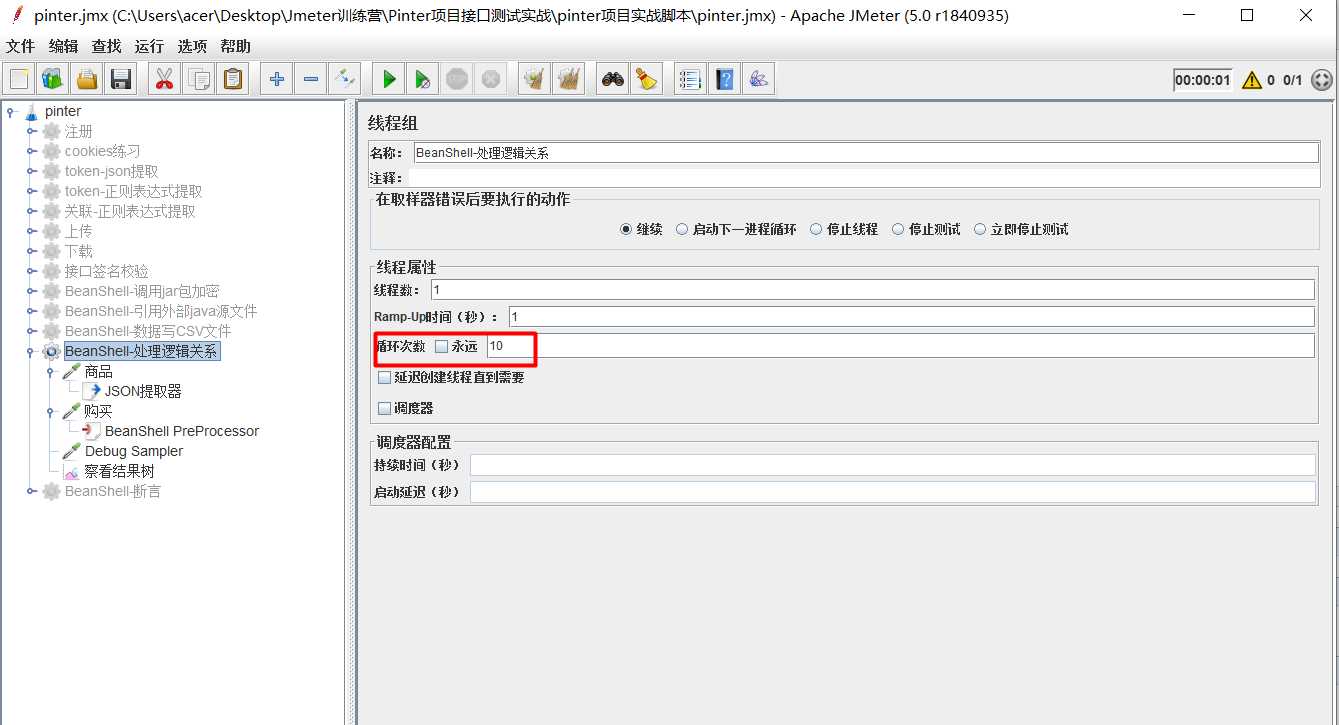Expand all nodes with plus icon
The height and width of the screenshot is (725, 1339).
277,79
